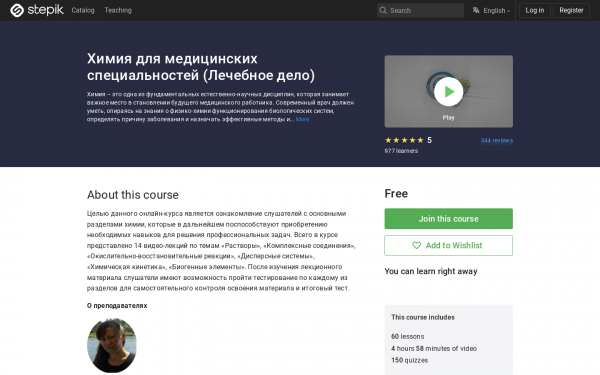Click 'This course includes' heading
The height and width of the screenshot is (375, 600).
[x=423, y=317]
